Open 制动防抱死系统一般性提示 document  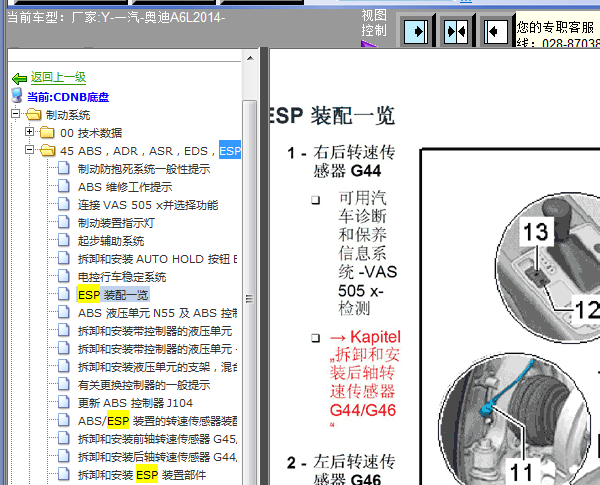tap(144, 169)
